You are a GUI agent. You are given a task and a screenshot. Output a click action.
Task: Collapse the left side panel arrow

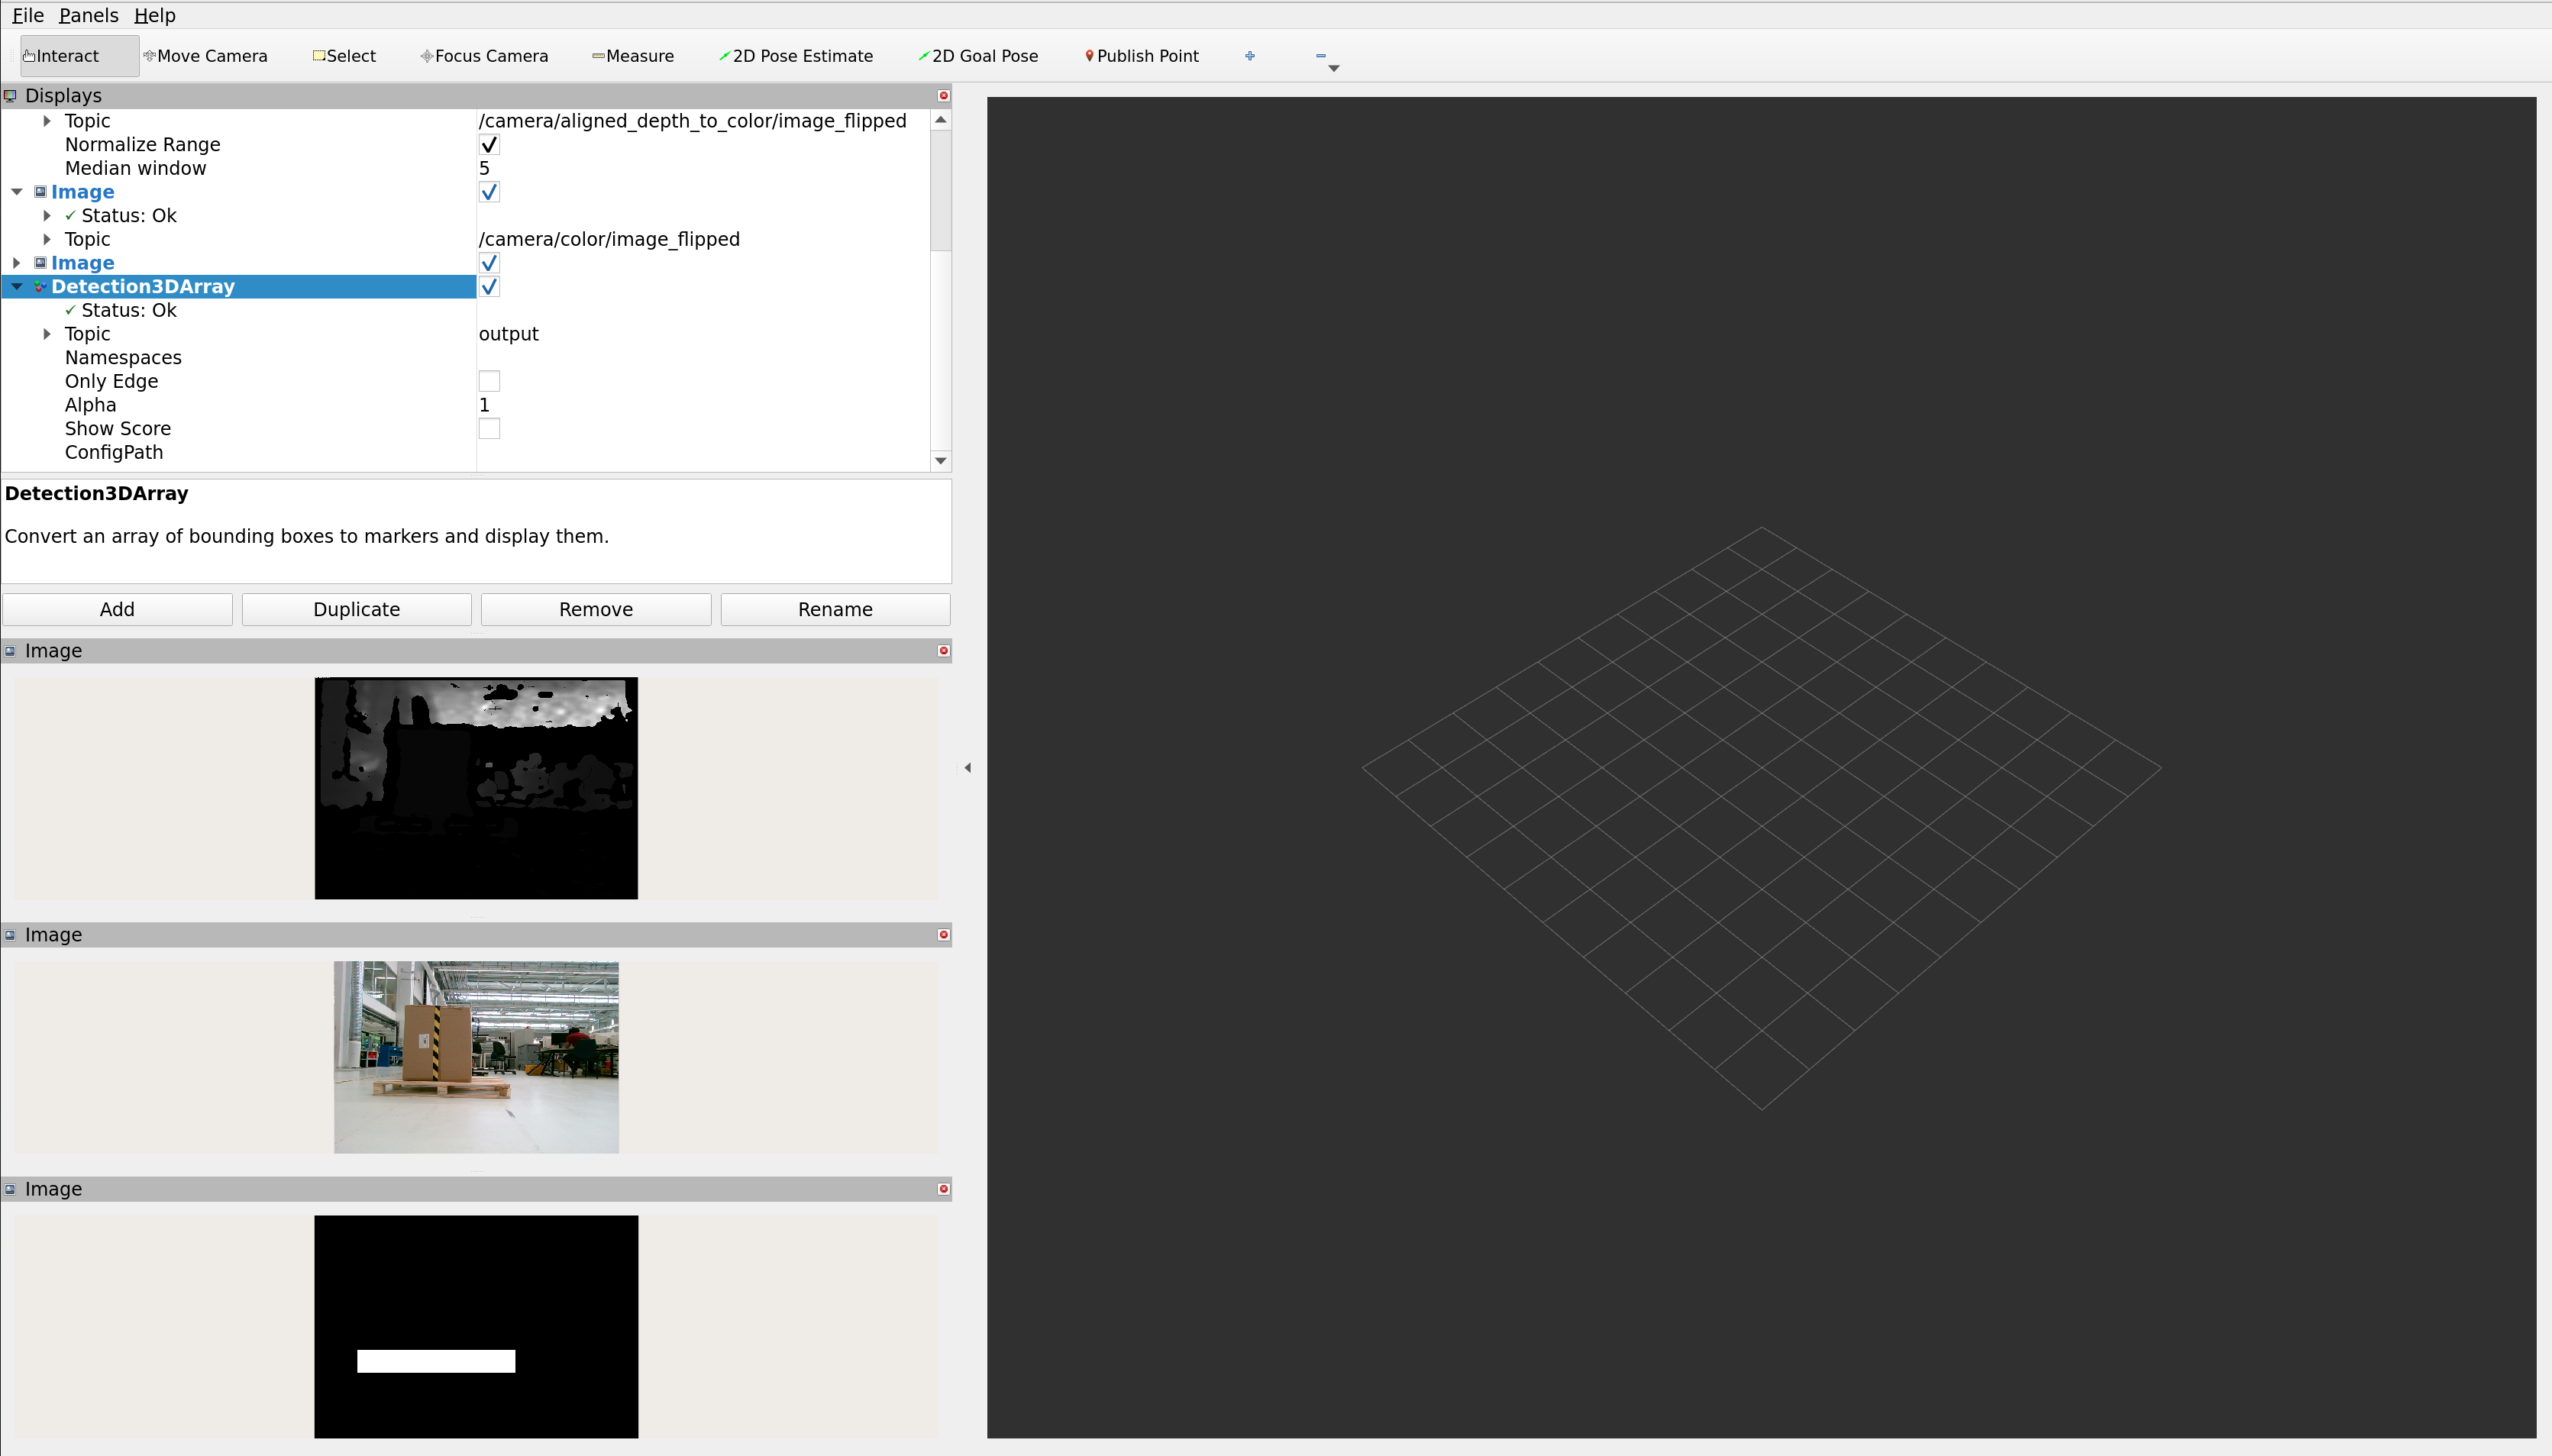967,768
